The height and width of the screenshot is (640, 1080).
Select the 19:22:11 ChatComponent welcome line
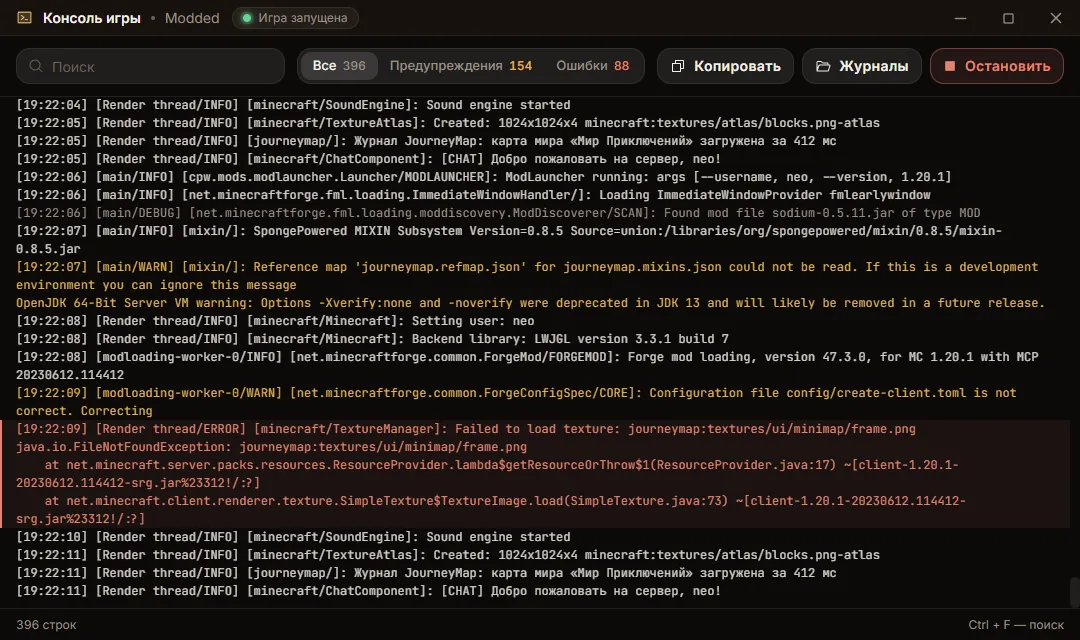coord(368,591)
